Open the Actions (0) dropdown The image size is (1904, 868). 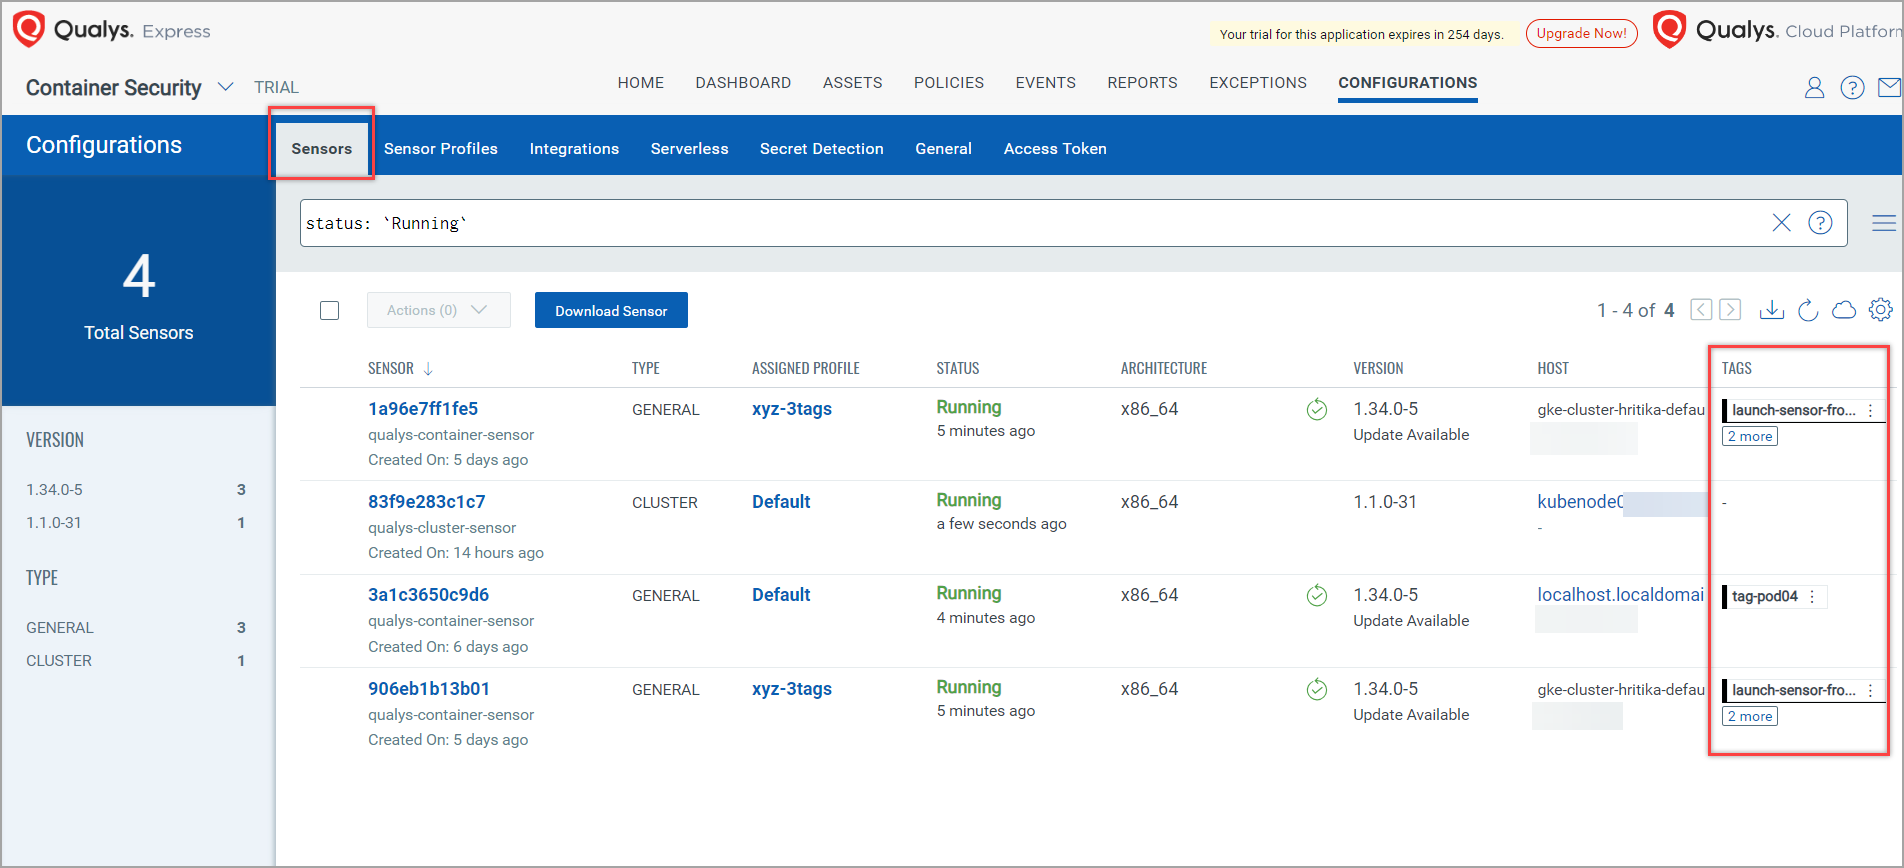coord(438,310)
